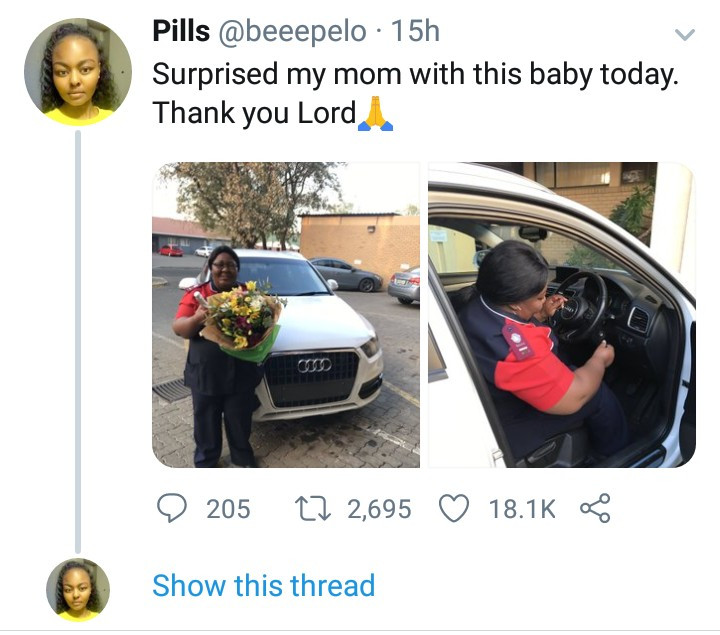The height and width of the screenshot is (635, 720).
Task: Open photo of woman with flowers
Action: 286,315
